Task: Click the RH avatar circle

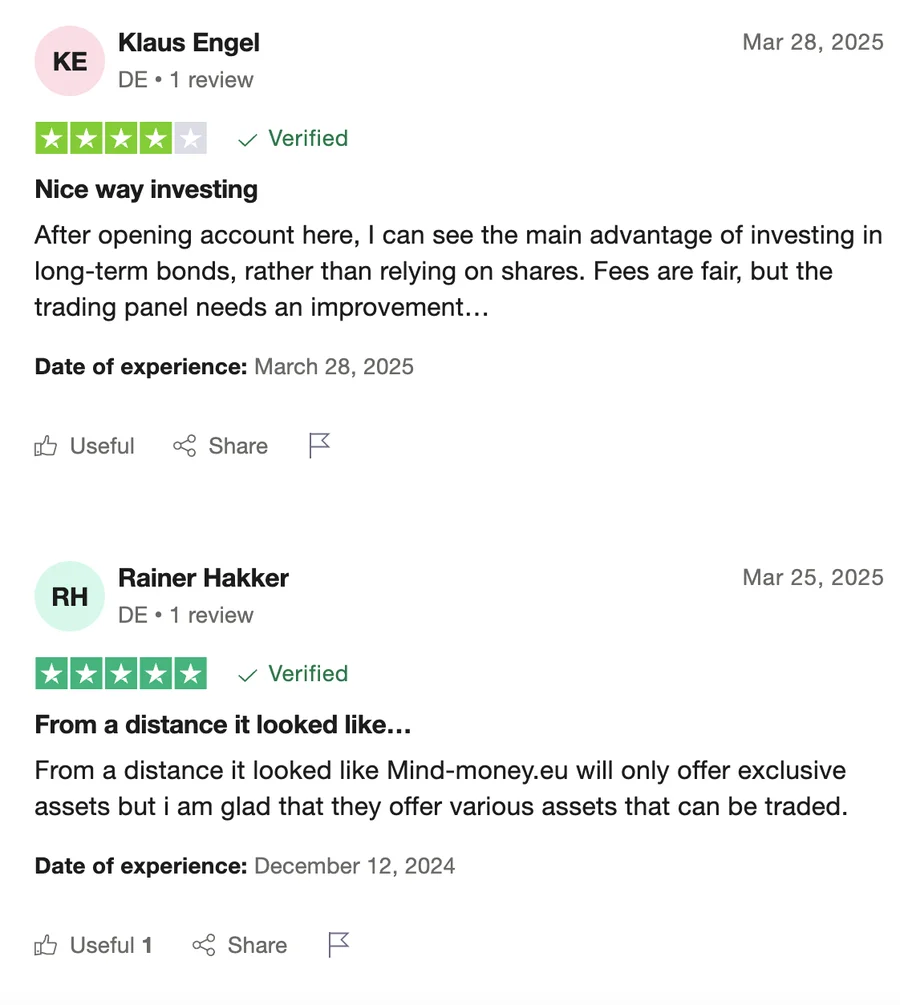Action: coord(69,597)
